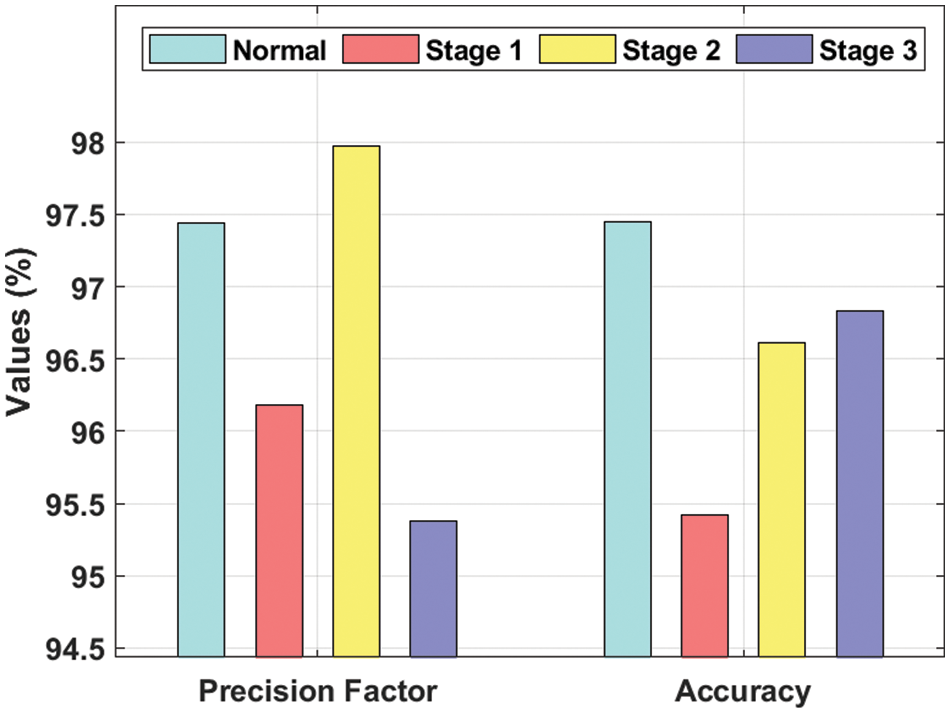
Task: Select the tallest yellow Precision Factor bar
Action: 356,401
